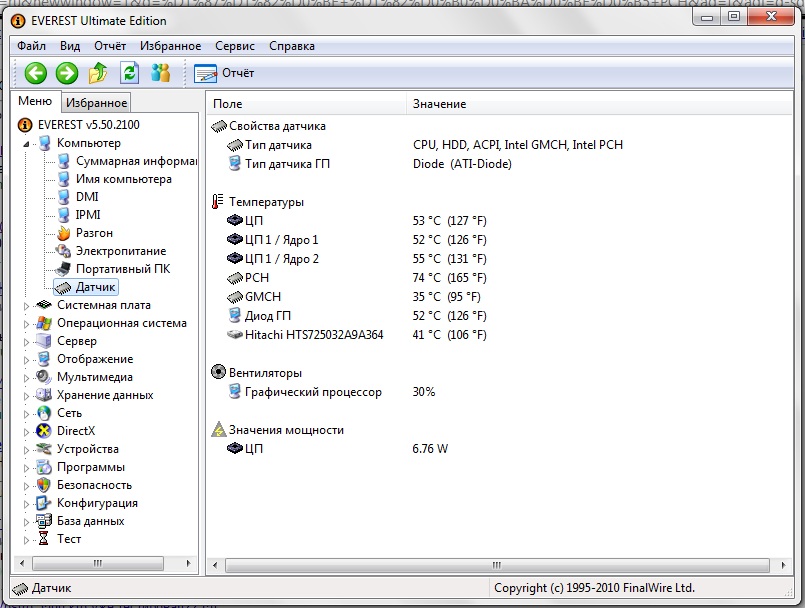Click right arrow of tree panel scrollbar
Viewport: 805px width, 608px height.
[x=188, y=563]
